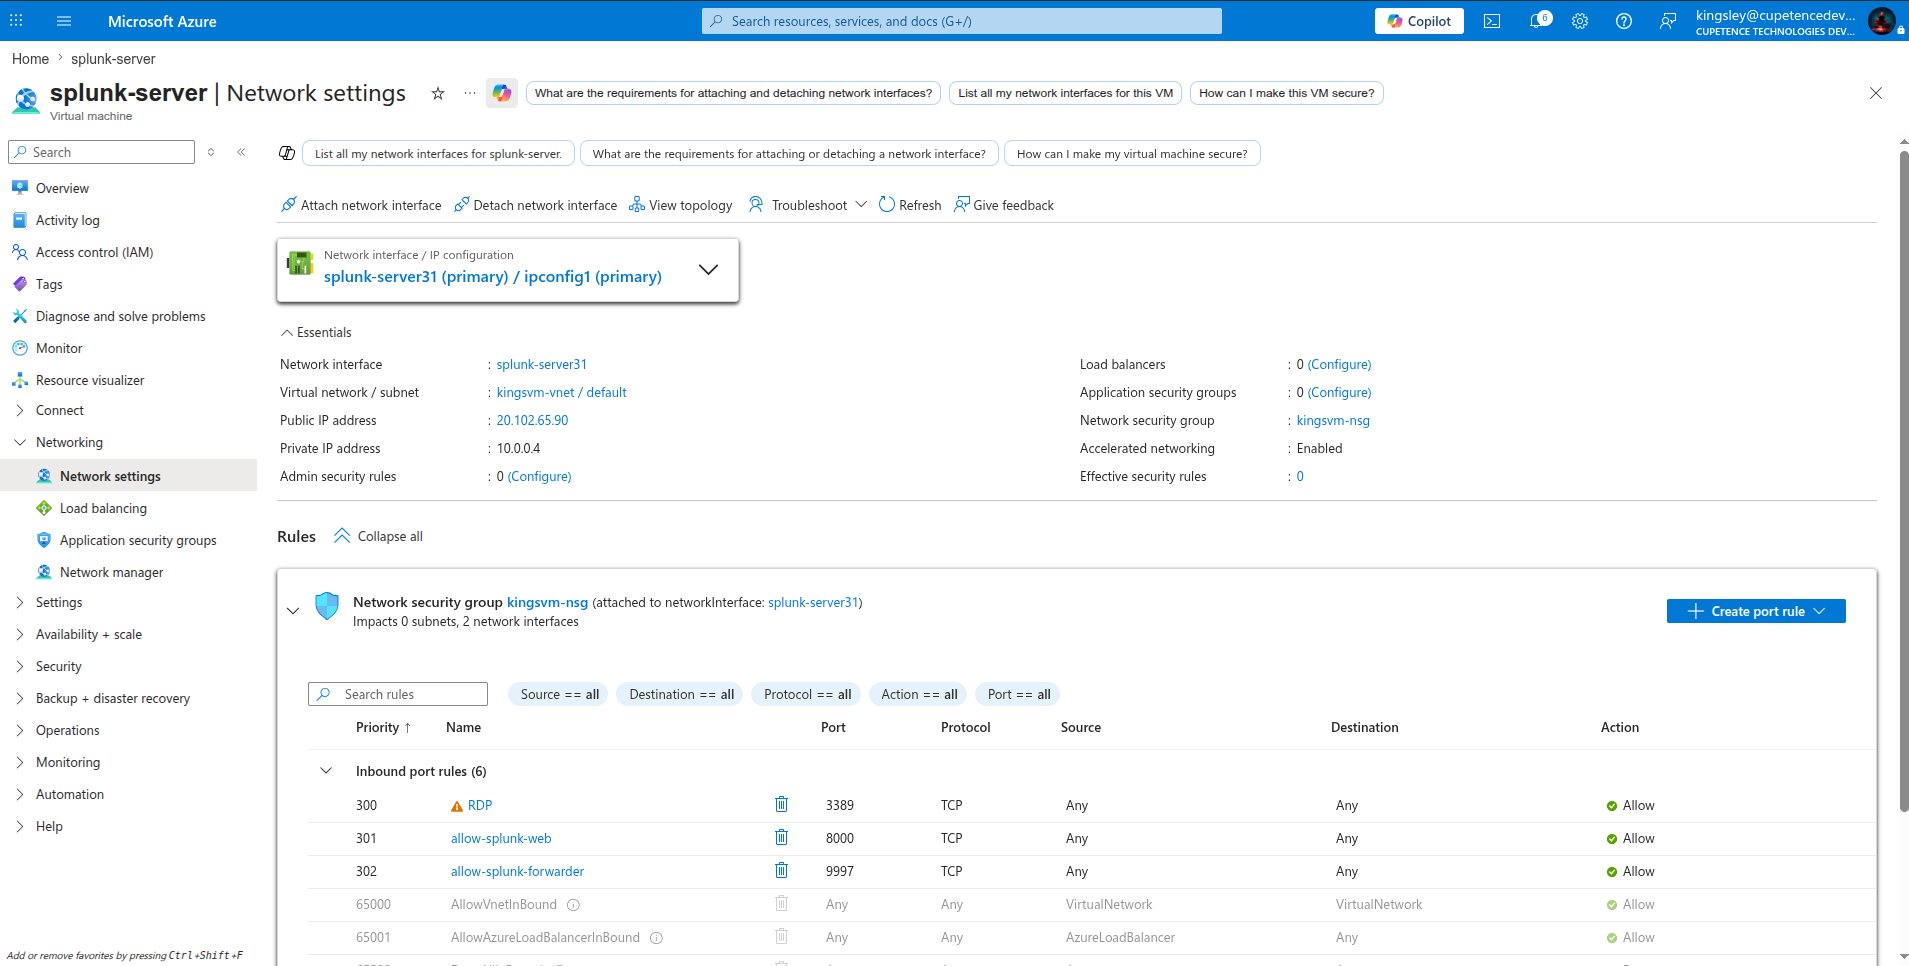Image resolution: width=1909 pixels, height=966 pixels.
Task: Collapse the kingsvm-nsg network security group panel
Action: coord(293,610)
